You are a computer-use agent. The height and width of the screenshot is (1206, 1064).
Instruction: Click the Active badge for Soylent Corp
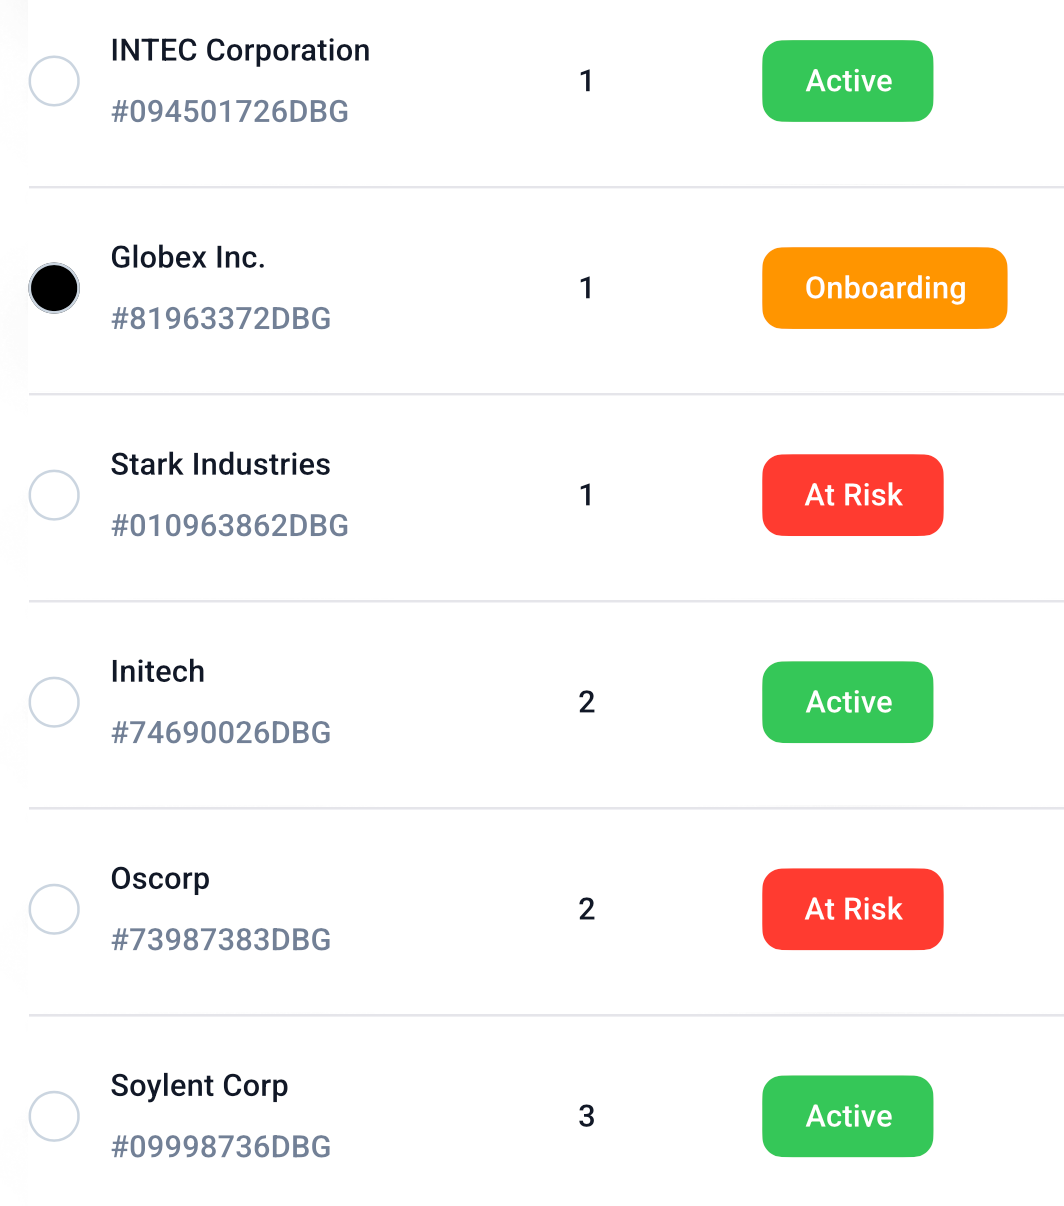(x=848, y=1116)
